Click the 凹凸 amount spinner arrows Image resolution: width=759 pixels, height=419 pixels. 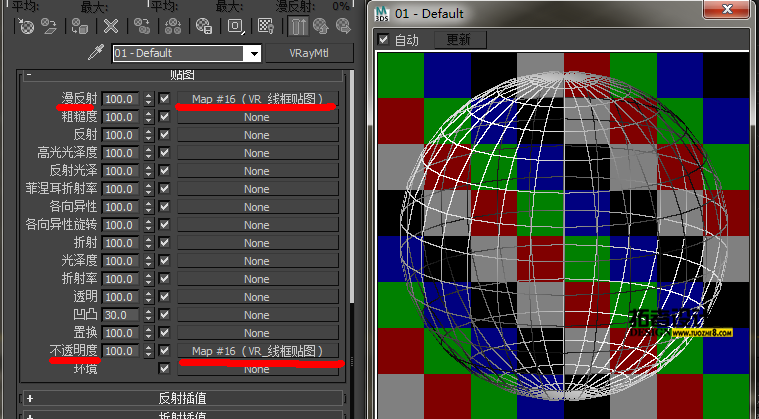point(149,314)
